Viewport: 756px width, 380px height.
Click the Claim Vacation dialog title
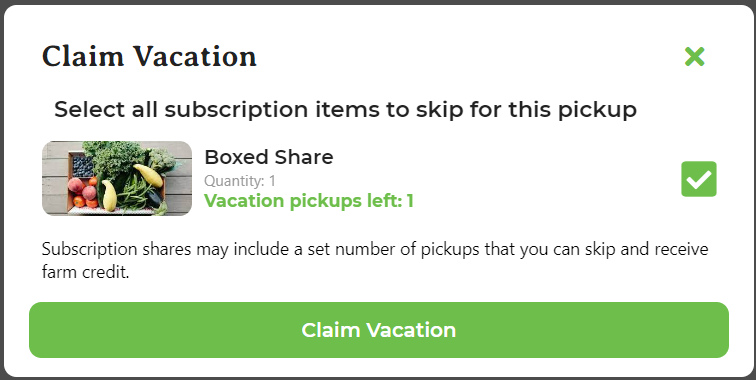tap(149, 56)
